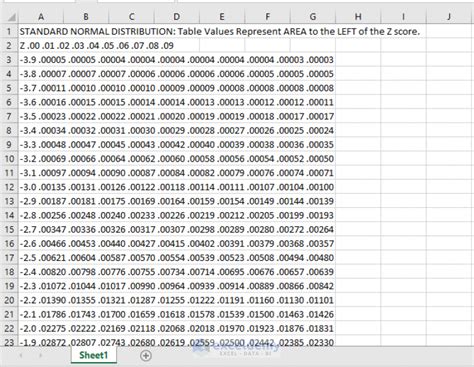Select column J header
This screenshot has width=474, height=367.
click(449, 16)
